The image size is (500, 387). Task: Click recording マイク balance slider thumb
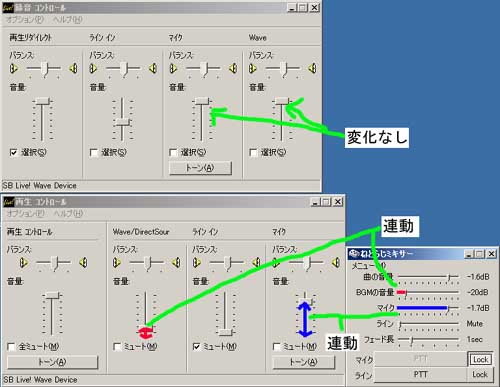(204, 69)
